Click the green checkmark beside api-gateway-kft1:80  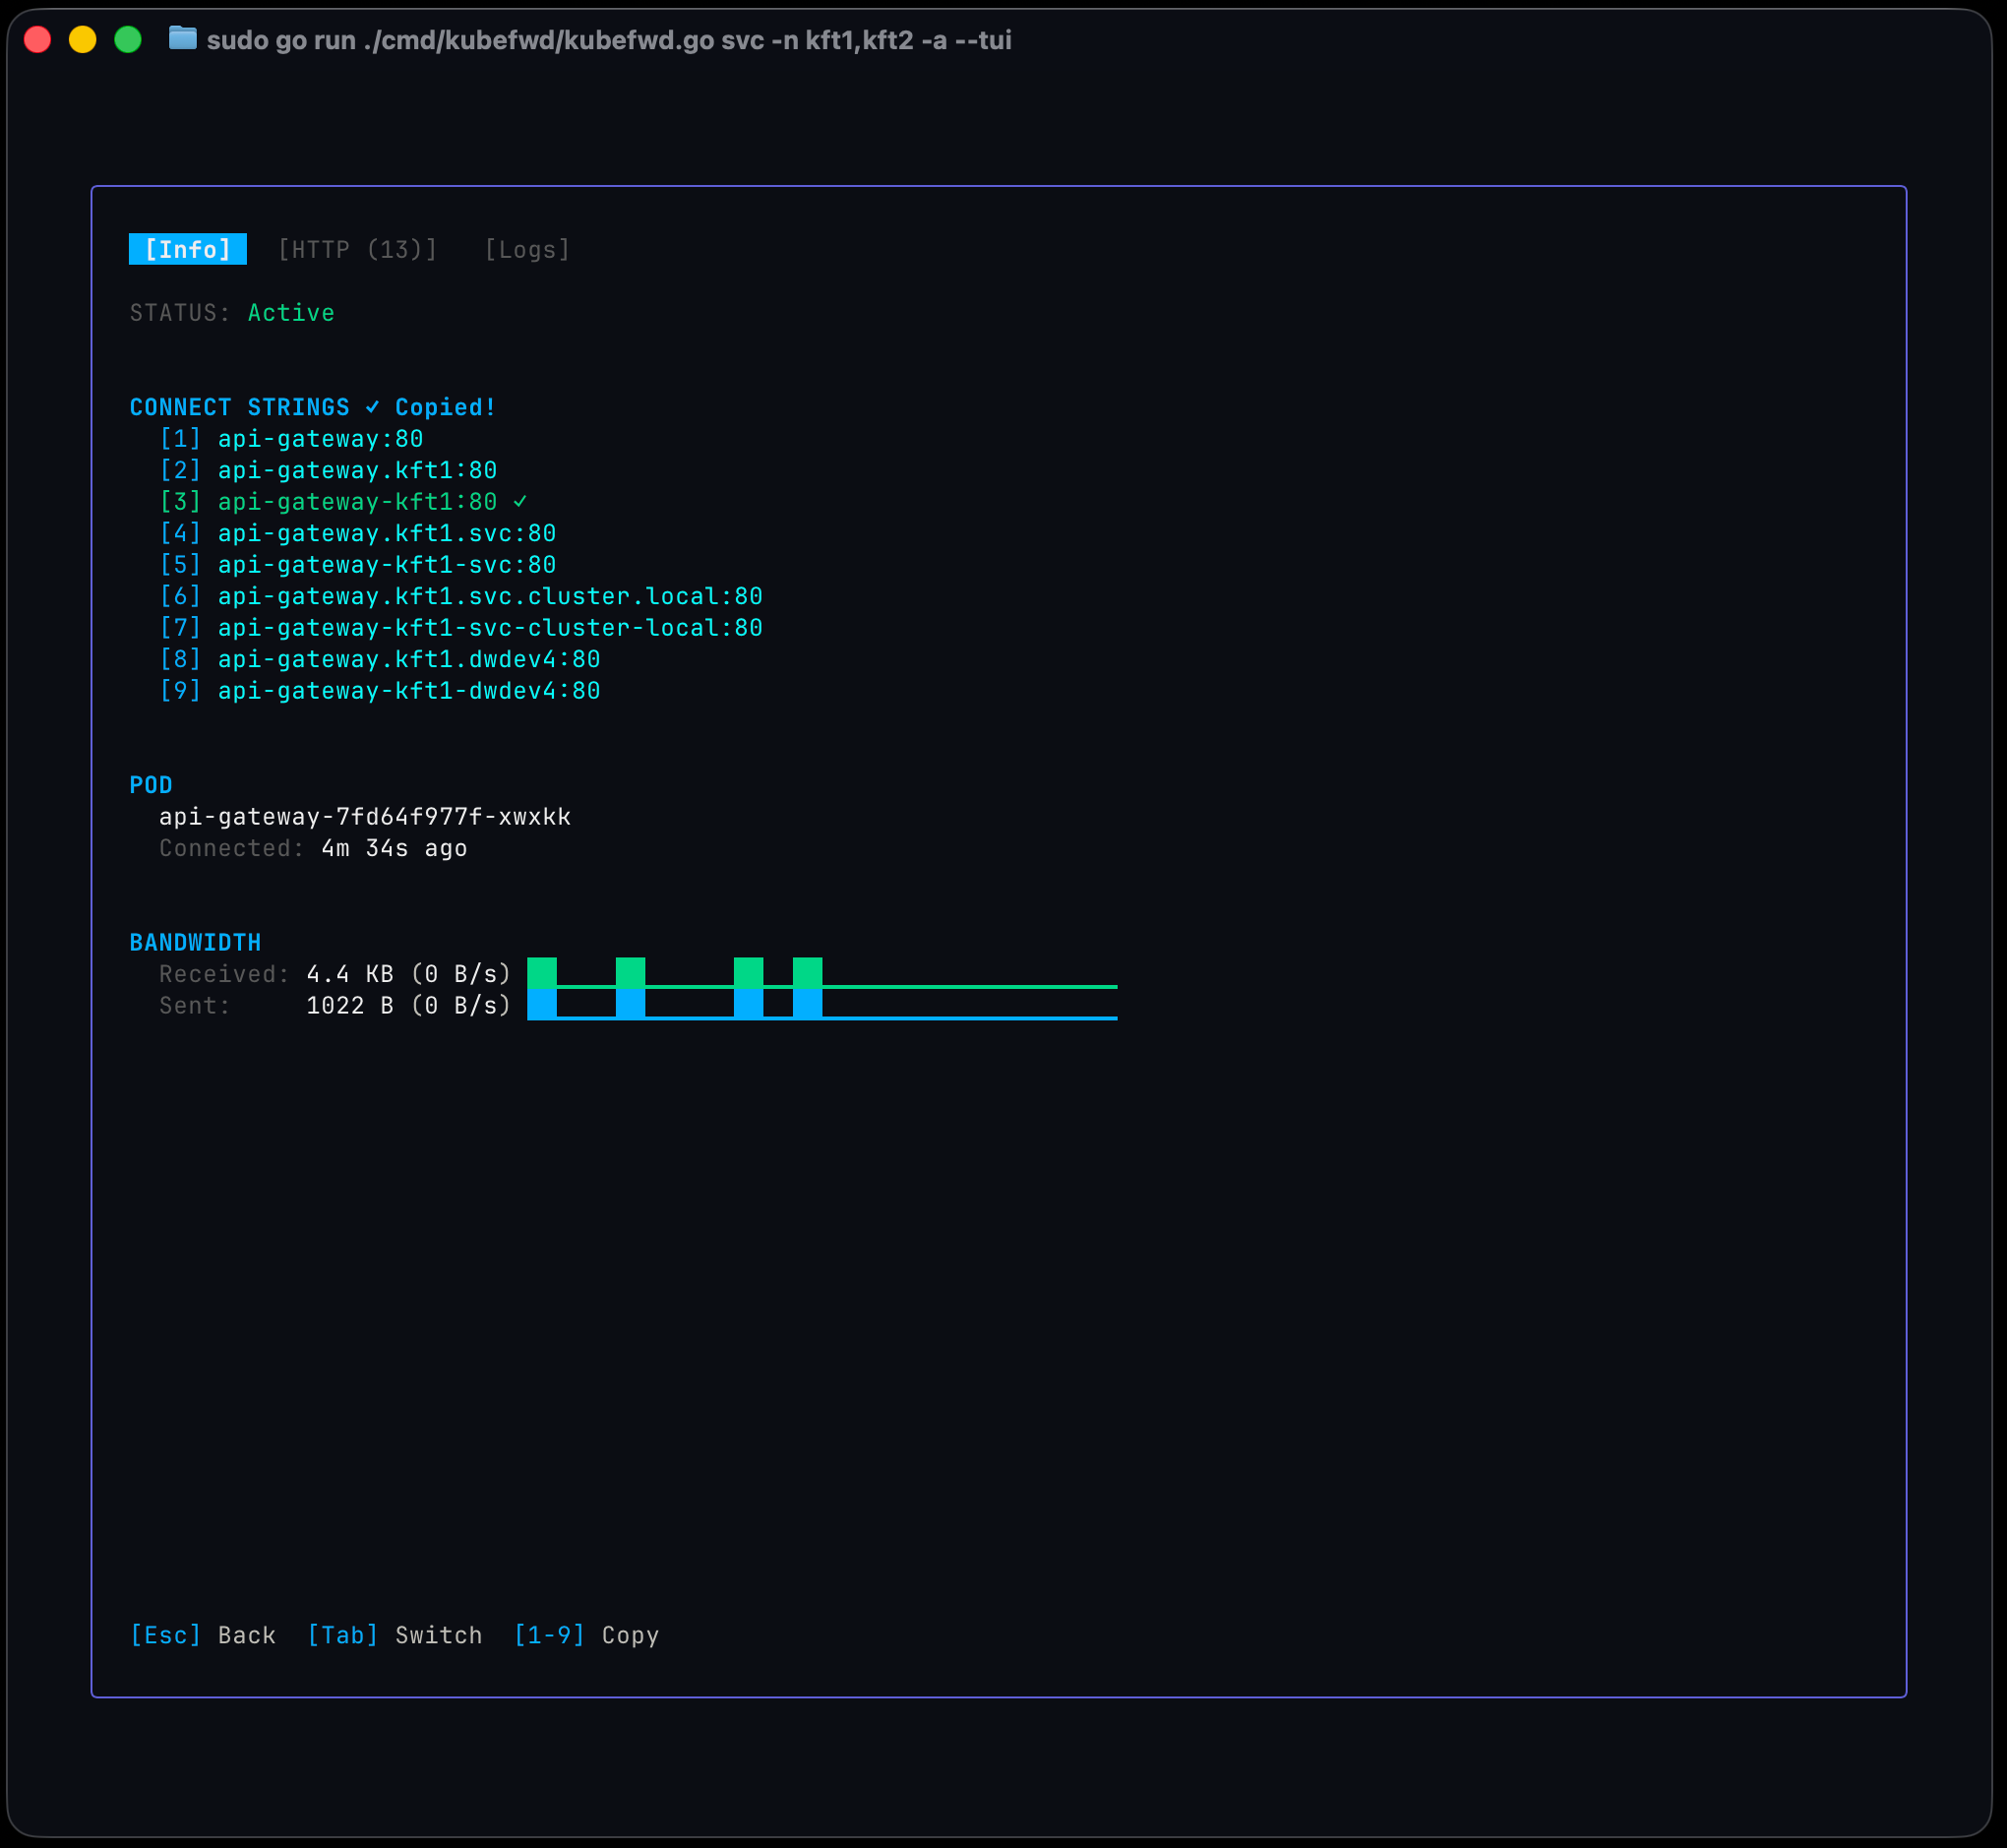[x=520, y=502]
